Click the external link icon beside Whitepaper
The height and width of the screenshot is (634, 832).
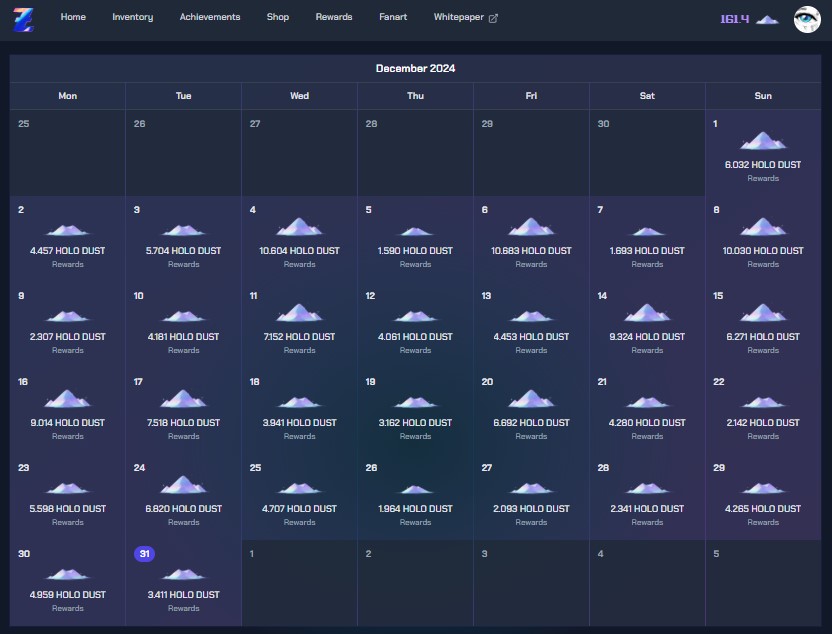pos(493,18)
